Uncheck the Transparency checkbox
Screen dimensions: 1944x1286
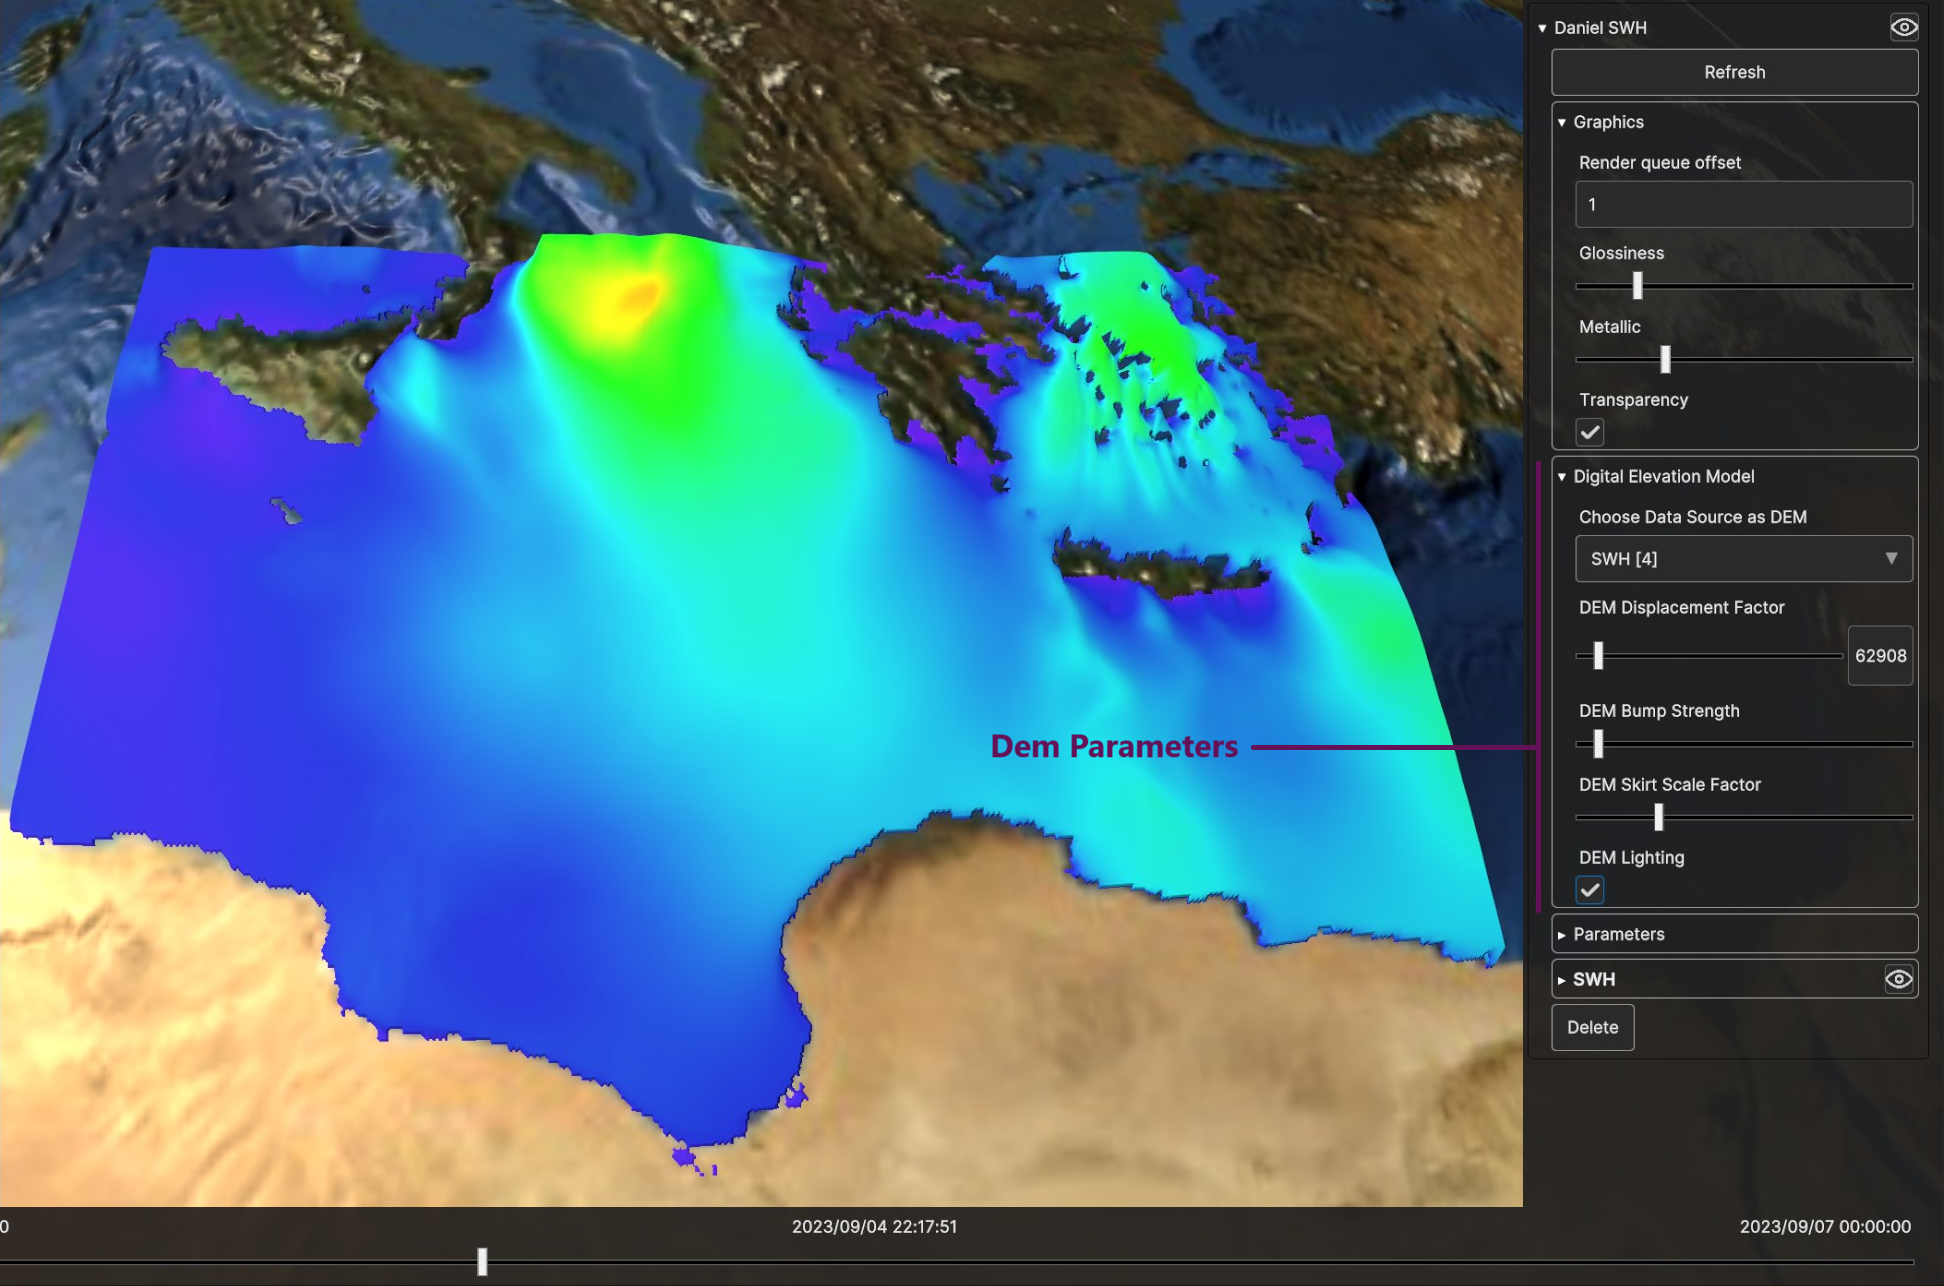click(1590, 432)
